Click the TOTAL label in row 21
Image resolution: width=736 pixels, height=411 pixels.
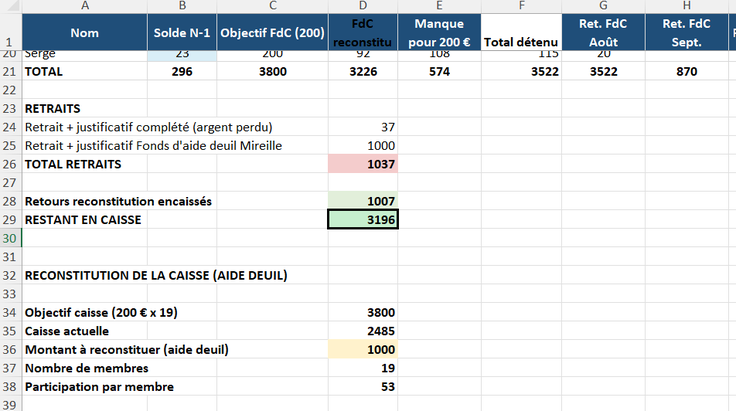coord(44,72)
